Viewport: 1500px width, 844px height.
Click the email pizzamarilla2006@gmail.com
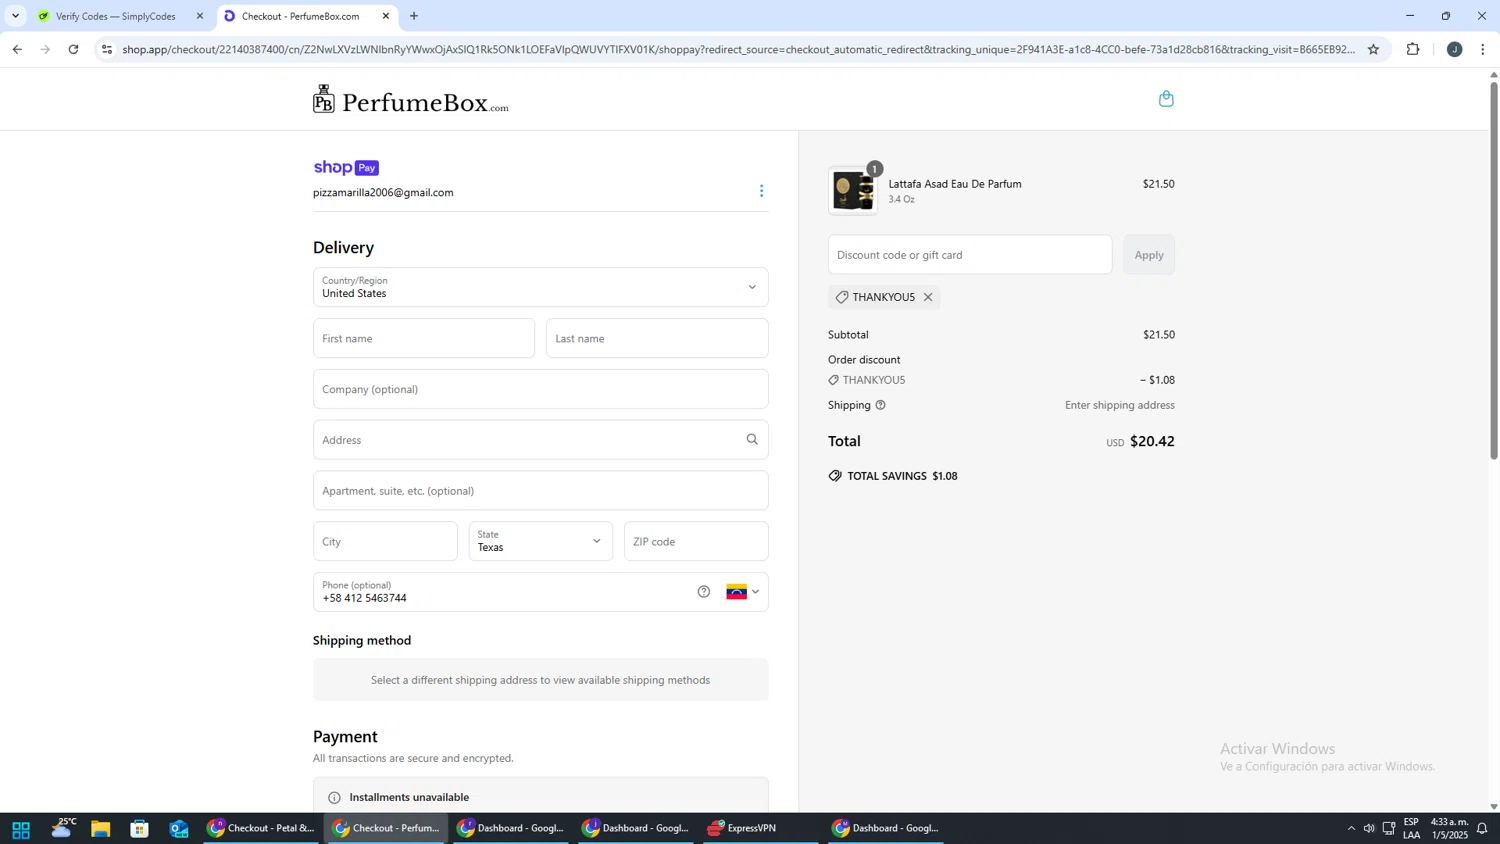[383, 192]
